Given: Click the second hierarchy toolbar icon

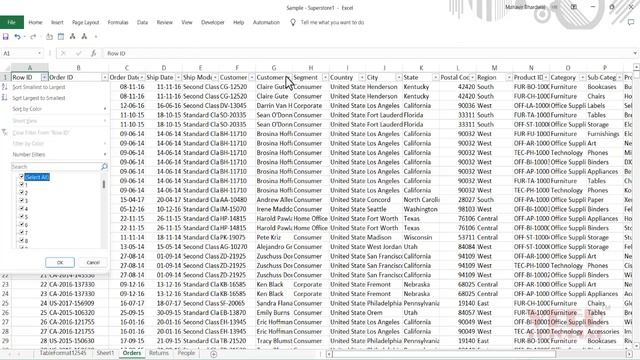Looking at the screenshot, I should click(x=84, y=37).
